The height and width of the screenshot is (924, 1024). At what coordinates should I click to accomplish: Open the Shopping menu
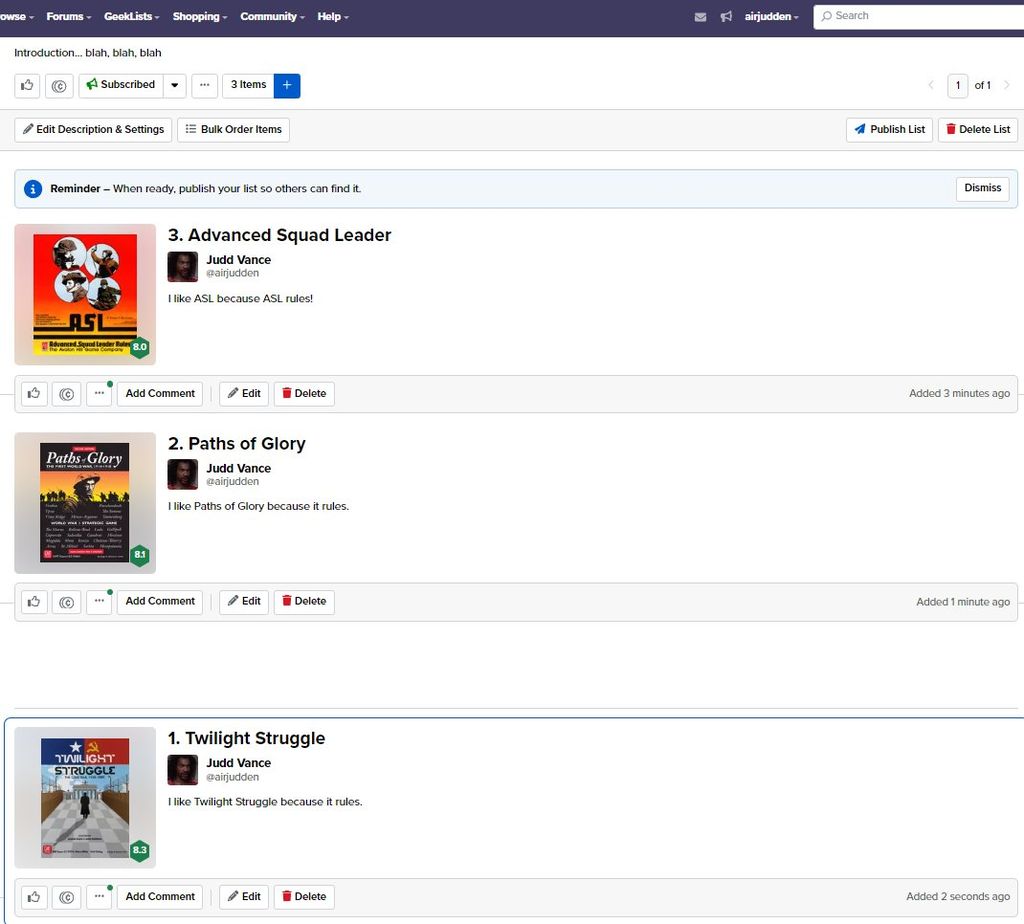tap(200, 17)
